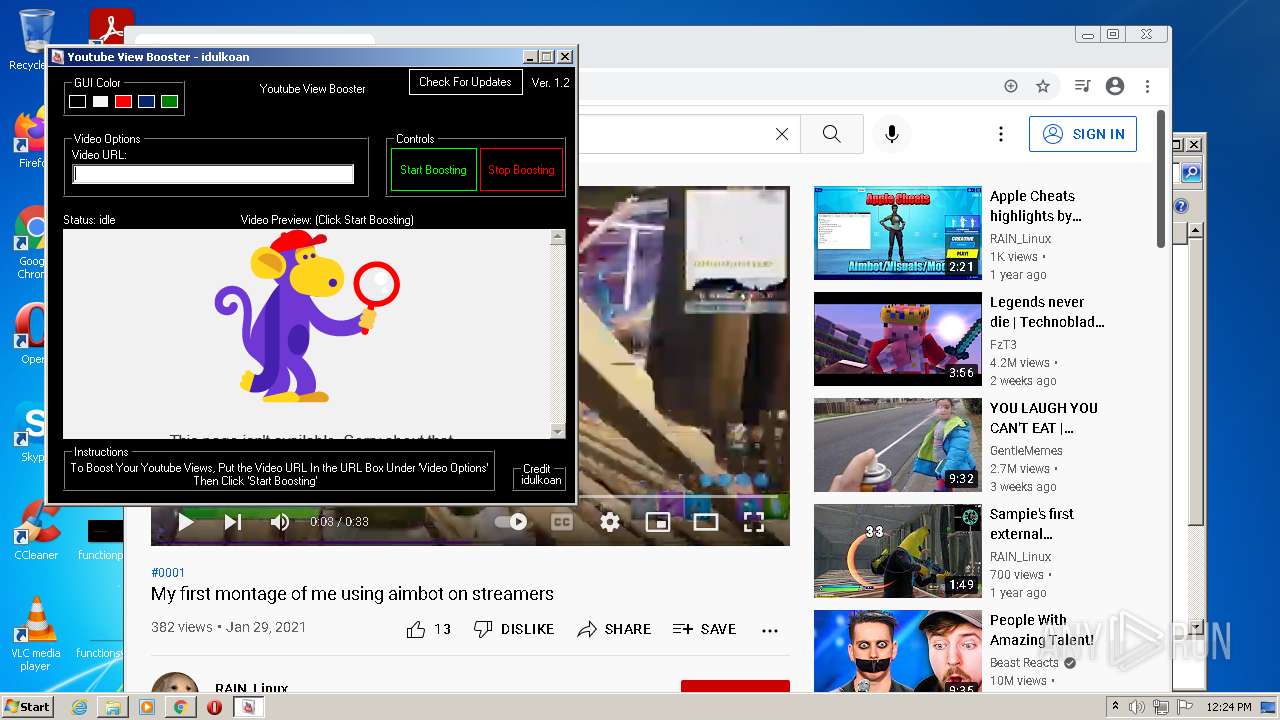Select the navy blue GUI color swatch
This screenshot has width=1280, height=720.
click(x=146, y=101)
